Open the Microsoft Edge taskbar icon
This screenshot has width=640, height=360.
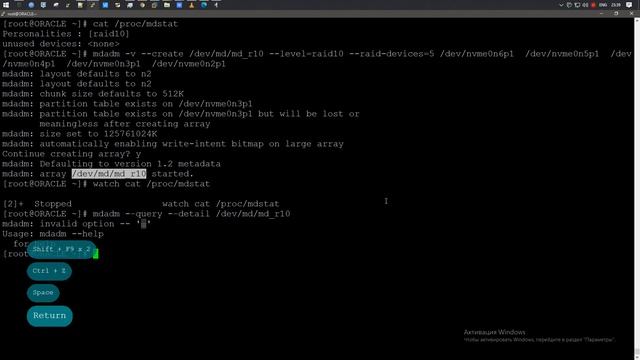(204, 5)
